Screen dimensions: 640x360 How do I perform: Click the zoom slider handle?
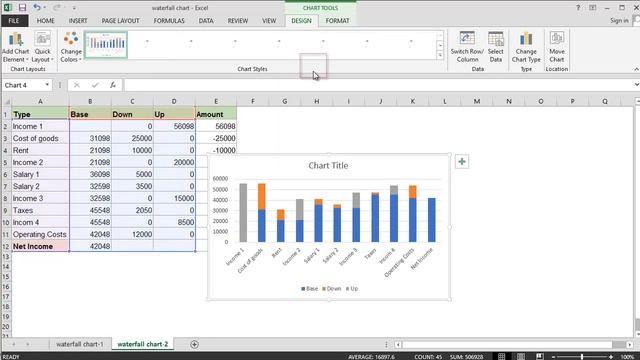[582, 357]
